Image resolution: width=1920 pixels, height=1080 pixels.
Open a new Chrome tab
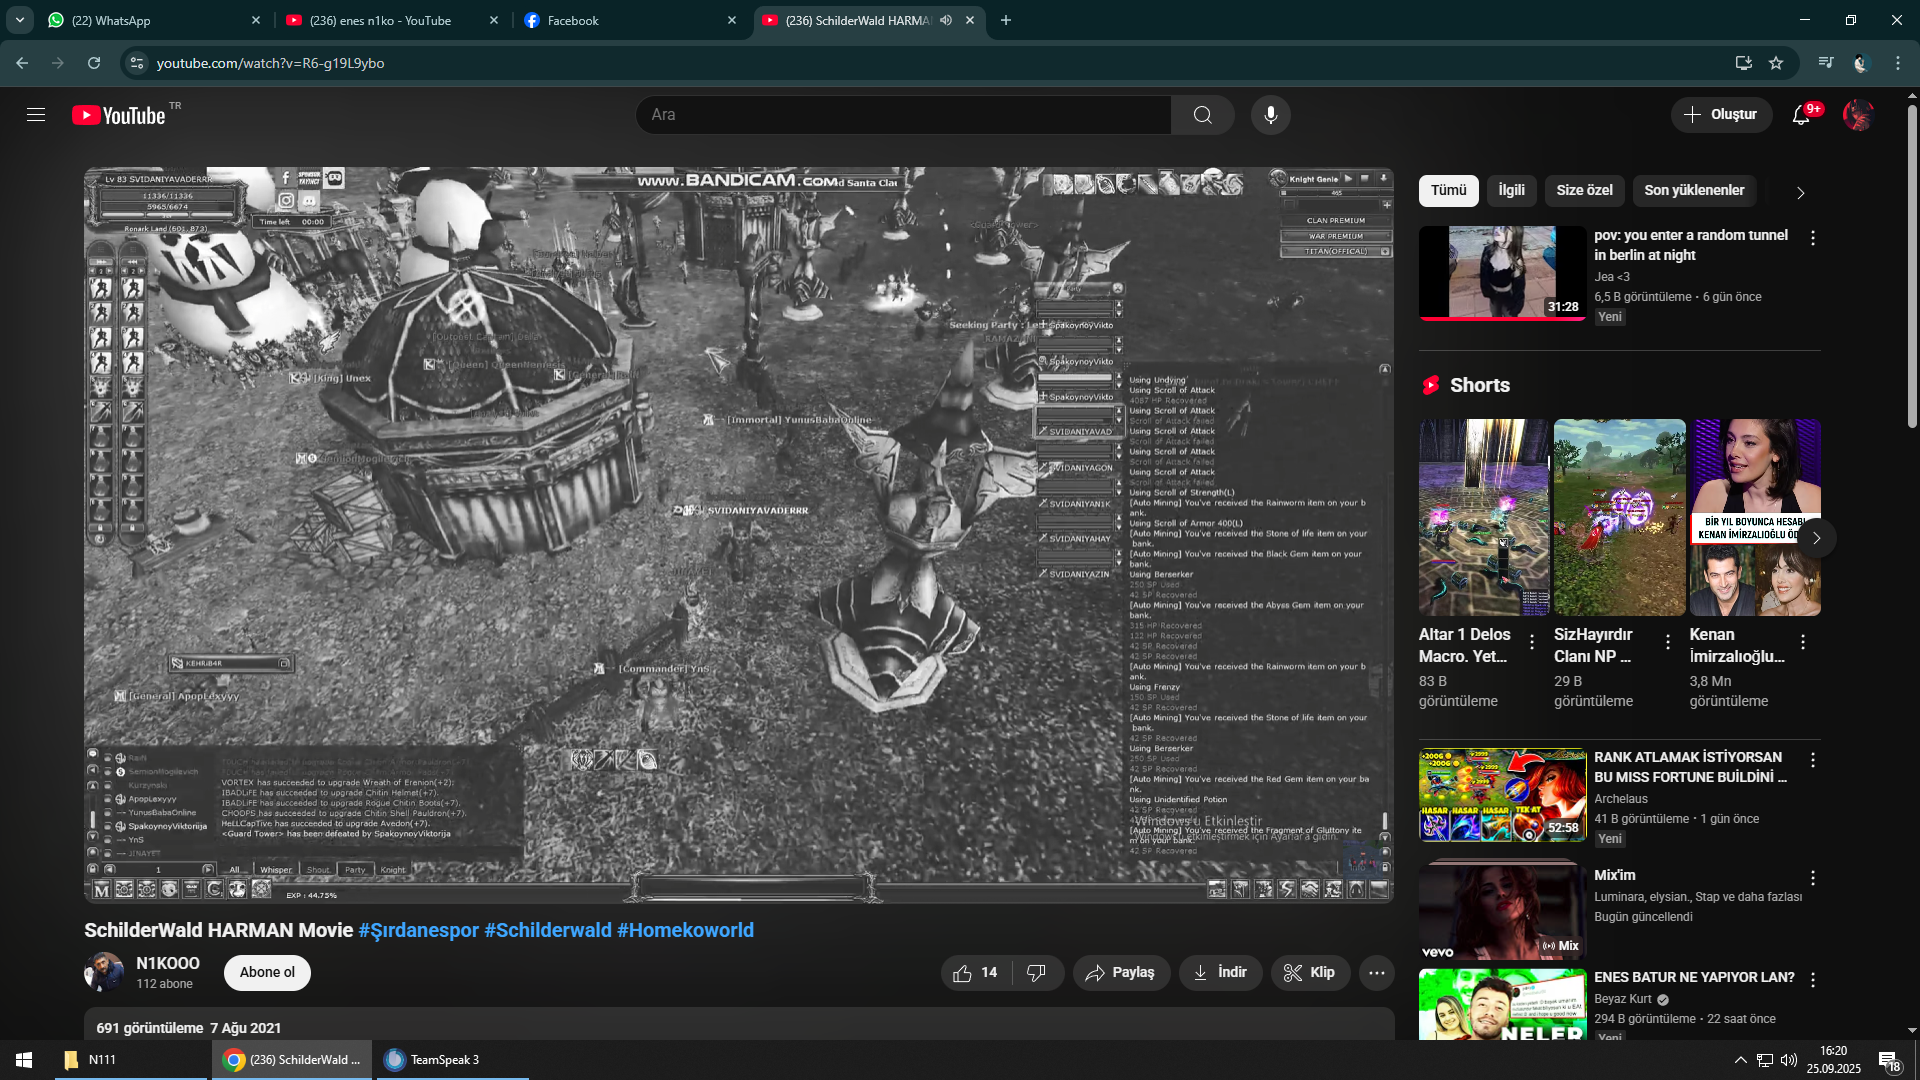click(x=1006, y=20)
